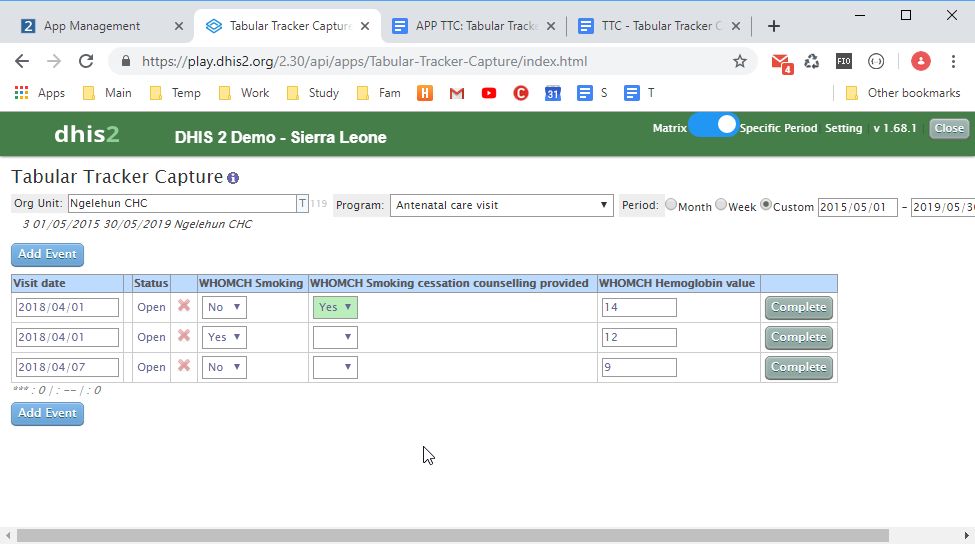Viewport: 975px width, 544px height.
Task: Click the circular brackets extension icon
Action: [876, 61]
